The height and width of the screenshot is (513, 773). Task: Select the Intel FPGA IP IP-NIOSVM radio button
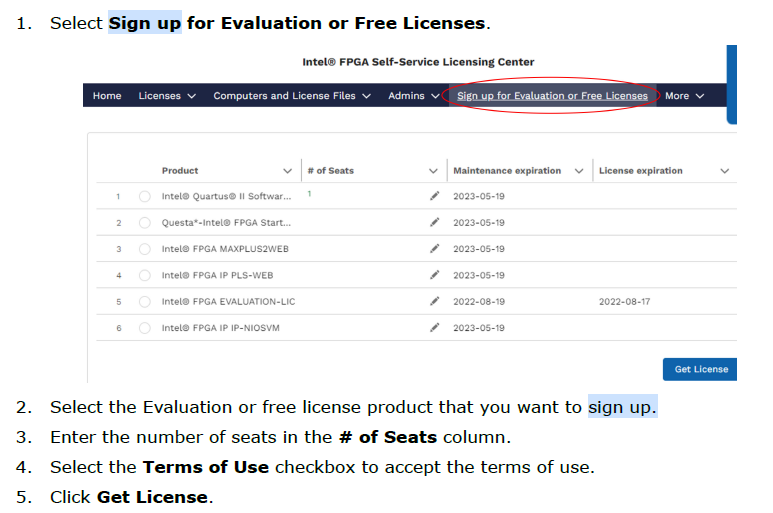144,328
